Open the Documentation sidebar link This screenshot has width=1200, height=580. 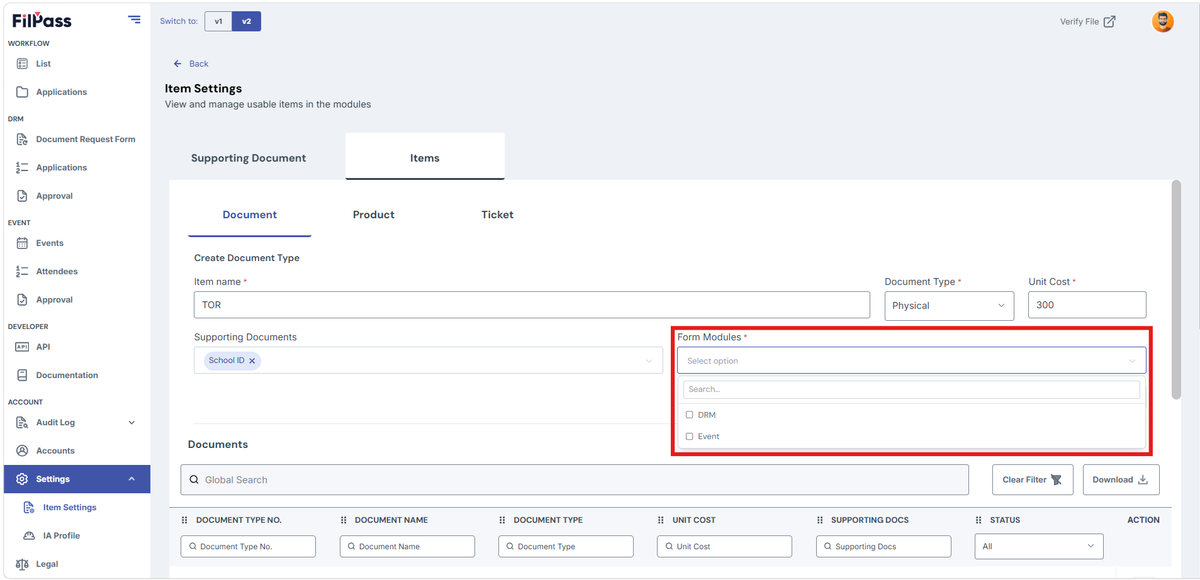67,375
